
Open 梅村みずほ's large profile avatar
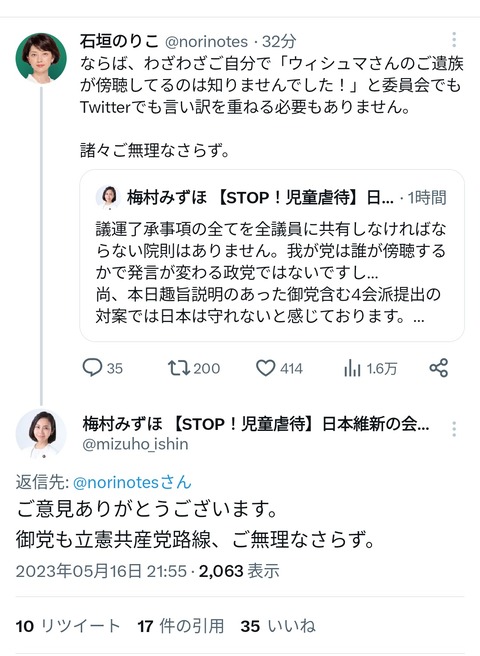coord(41,434)
